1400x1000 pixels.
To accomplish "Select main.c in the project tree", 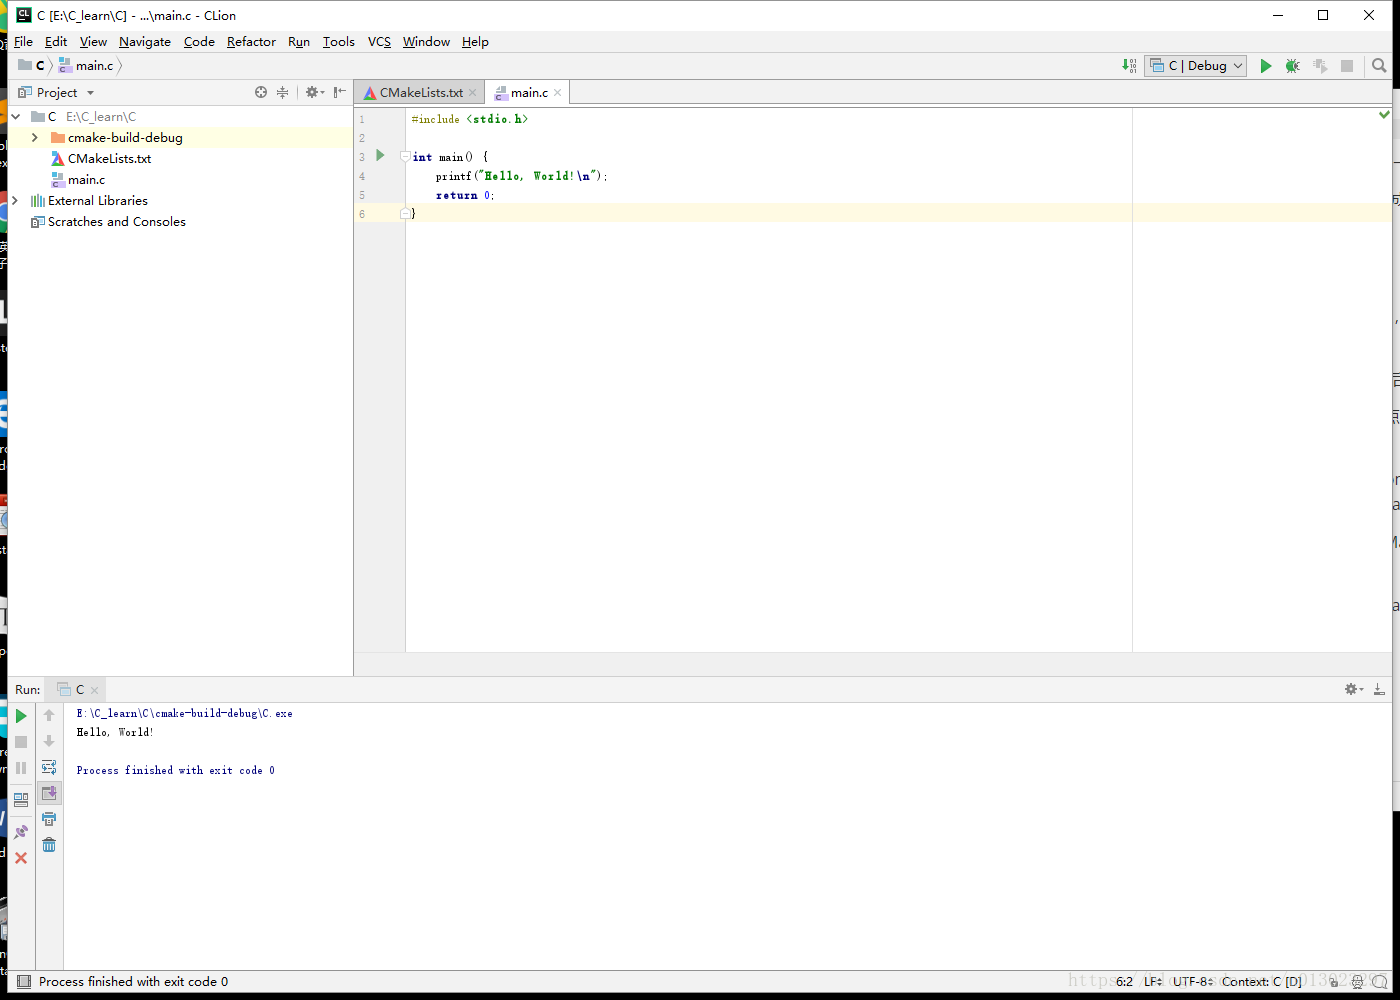I will tap(86, 180).
